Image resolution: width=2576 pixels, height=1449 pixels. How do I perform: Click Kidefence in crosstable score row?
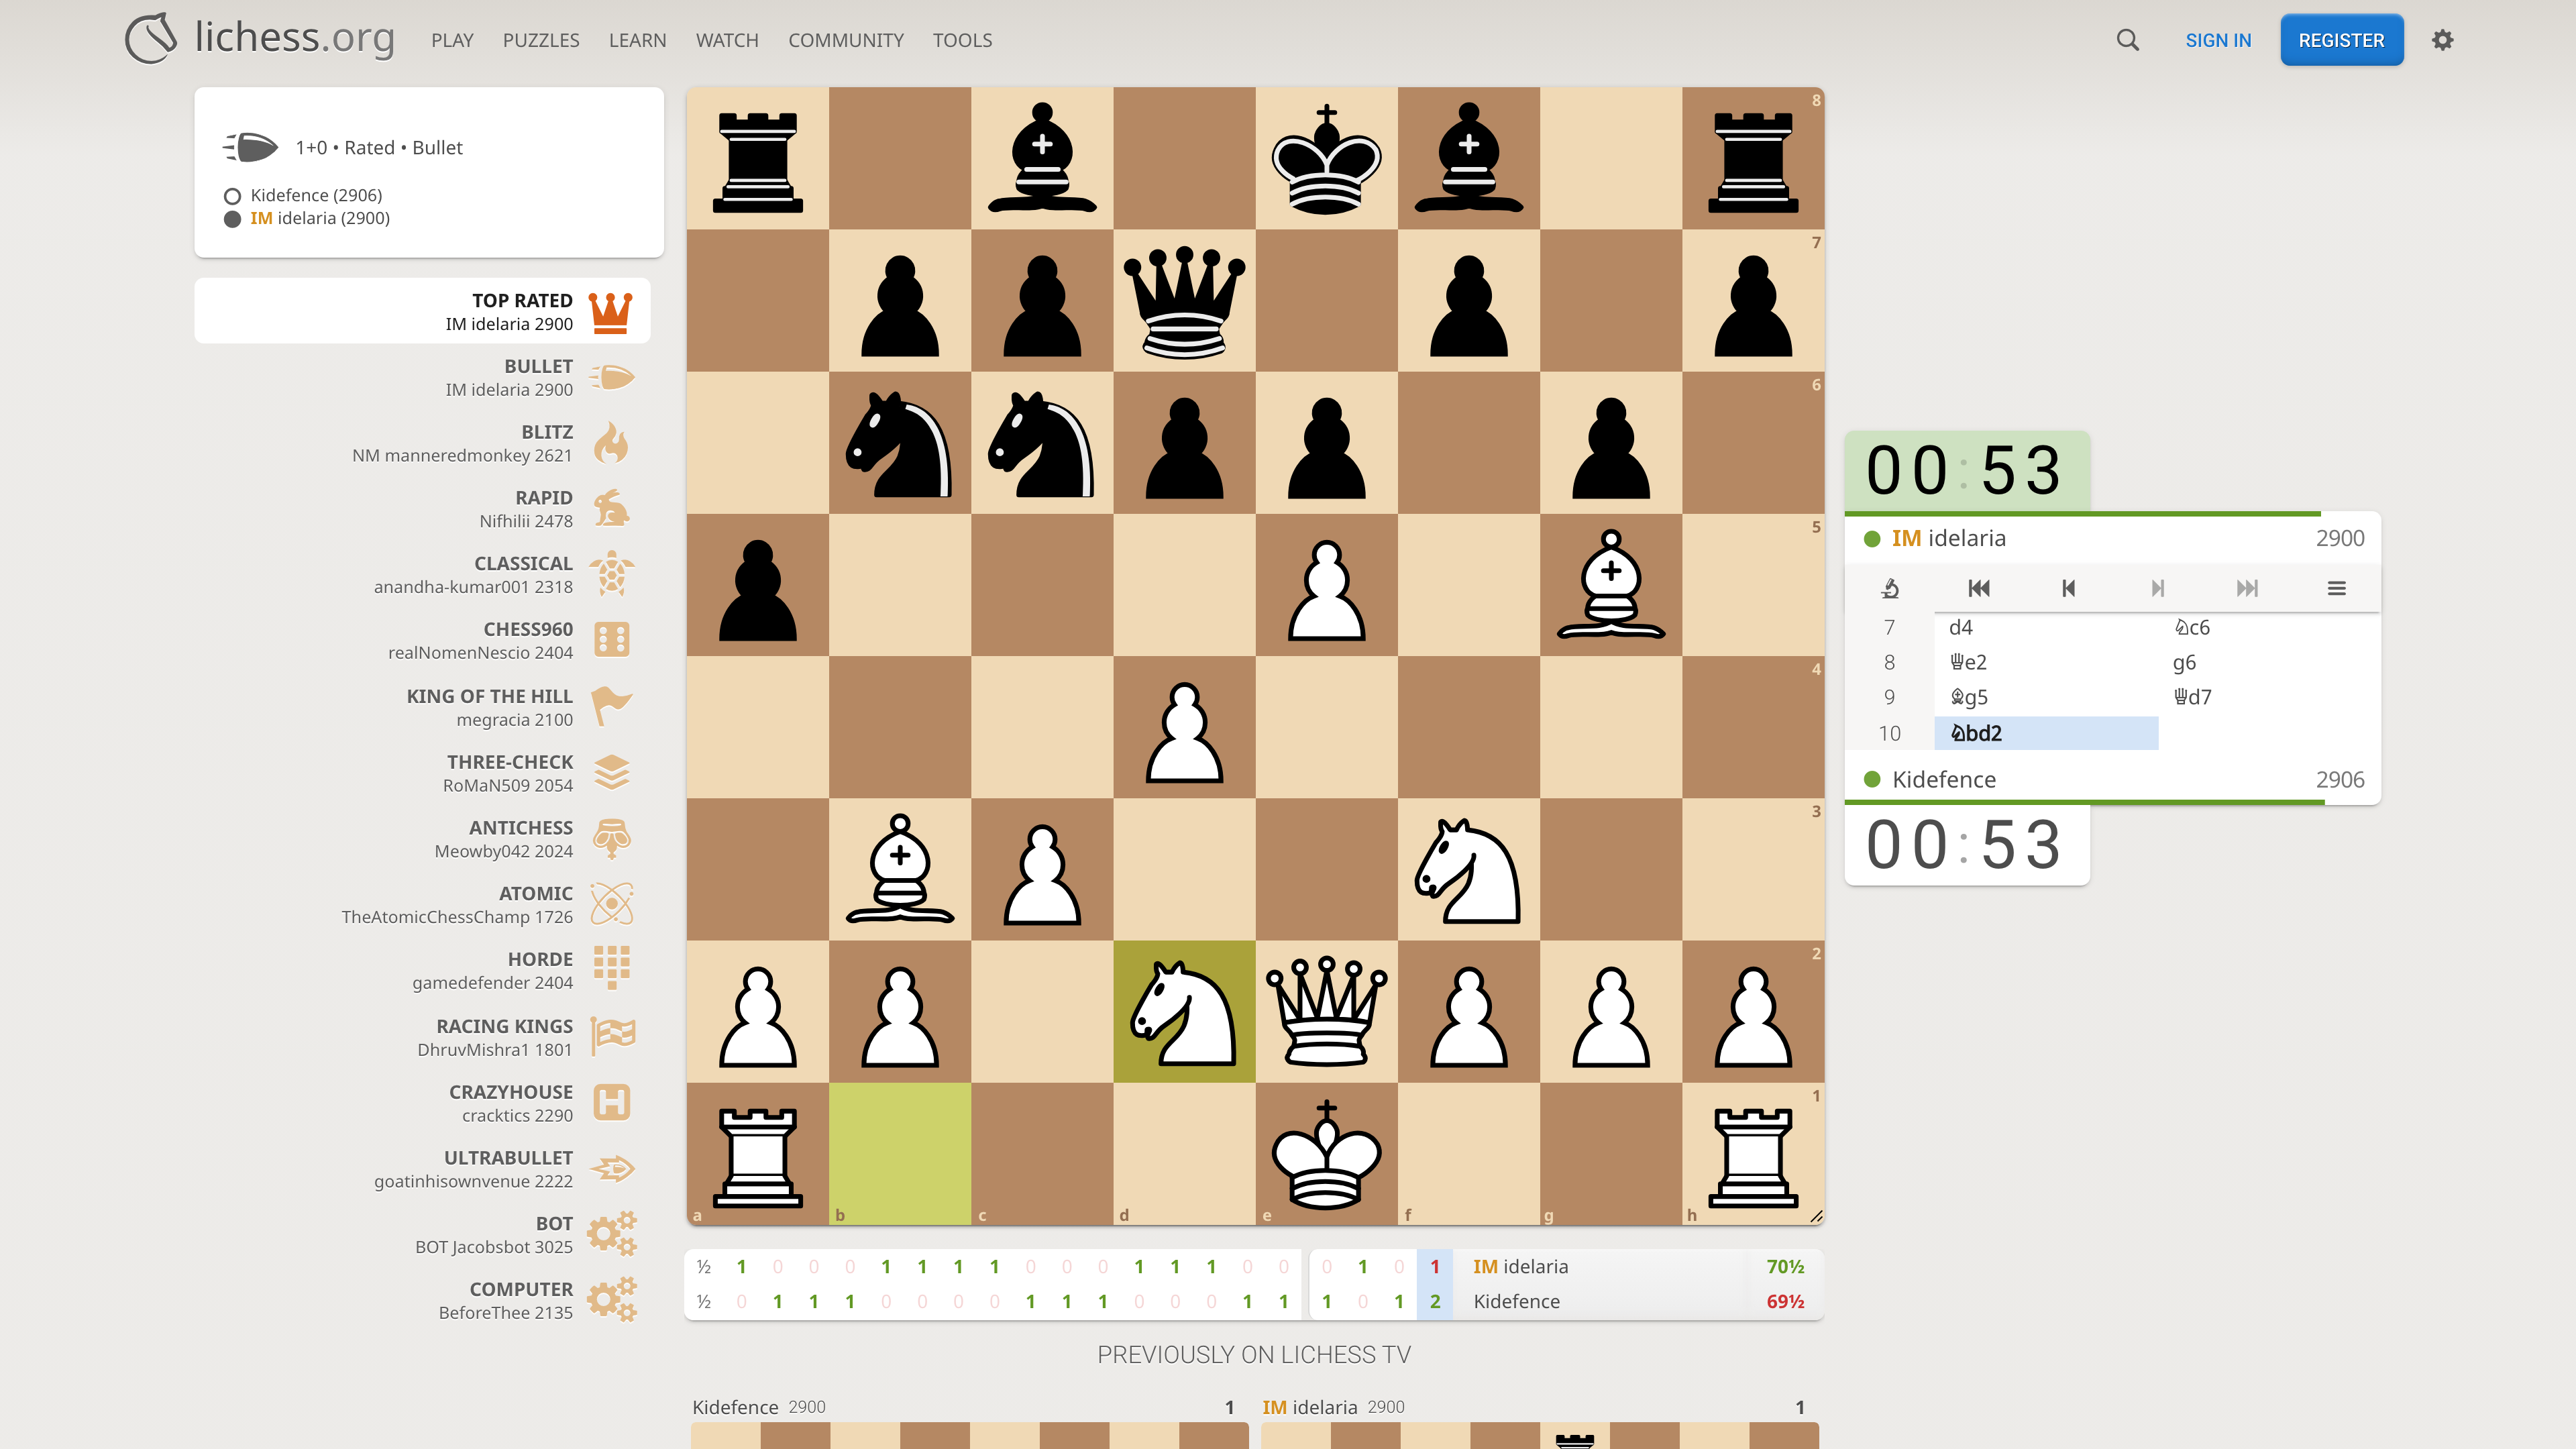pyautogui.click(x=1516, y=1301)
